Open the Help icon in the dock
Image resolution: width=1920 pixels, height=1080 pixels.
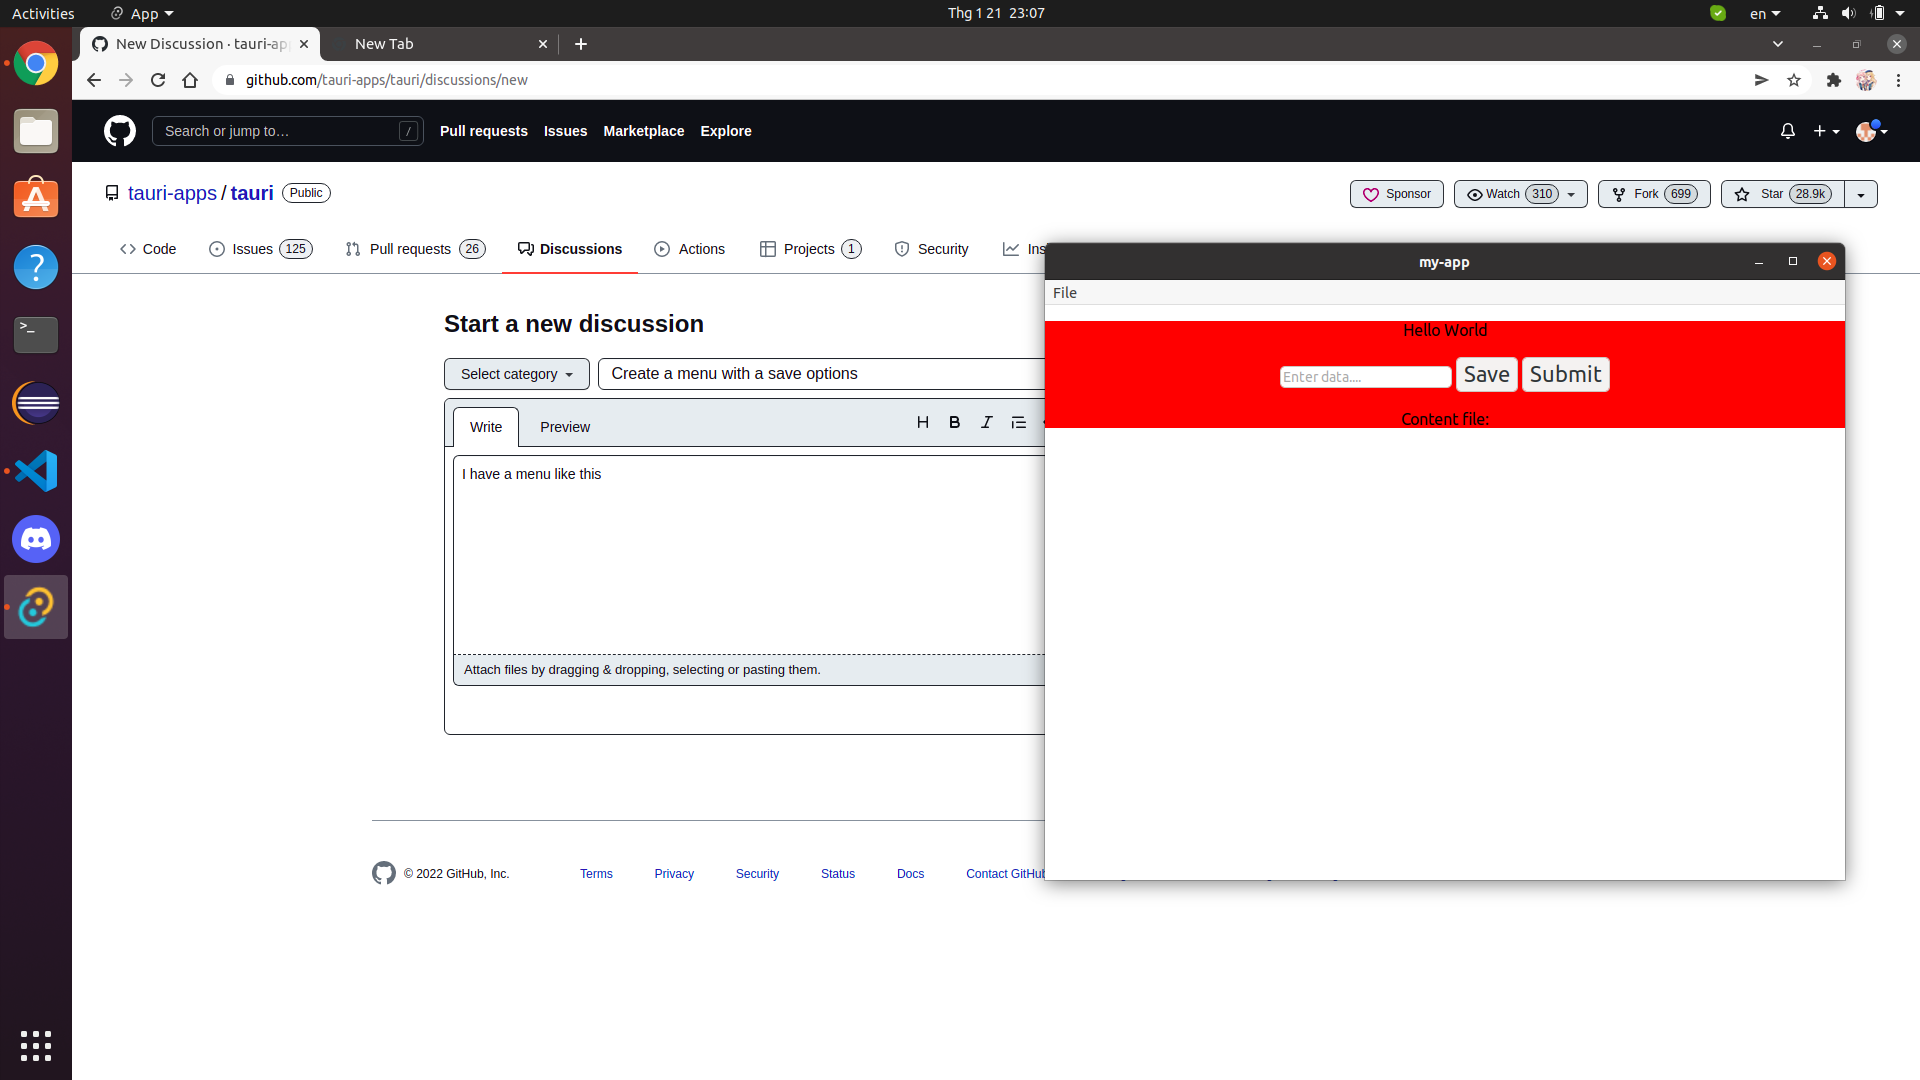[36, 267]
